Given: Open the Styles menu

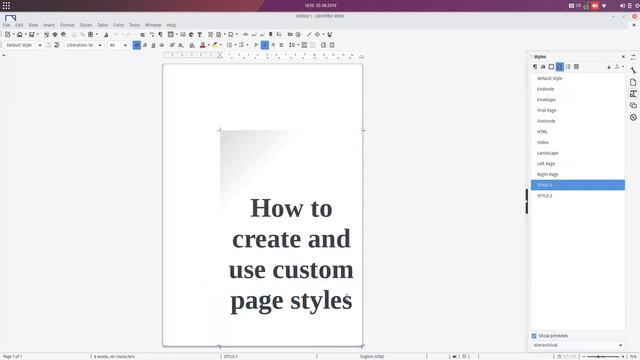Looking at the screenshot, I should point(86,25).
